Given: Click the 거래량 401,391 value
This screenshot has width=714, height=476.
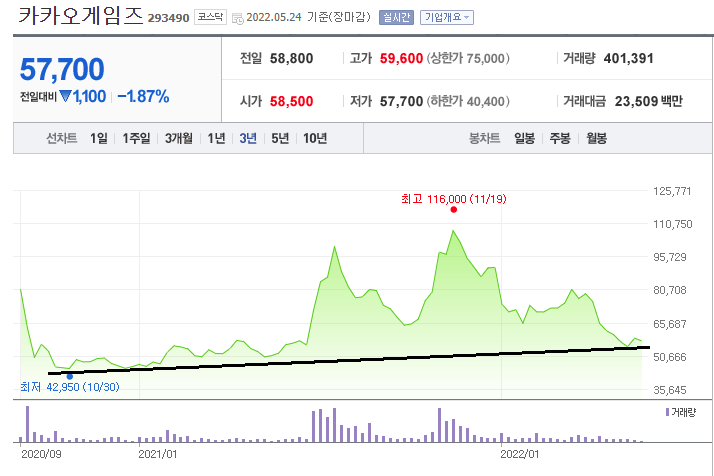Looking at the screenshot, I should [628, 58].
